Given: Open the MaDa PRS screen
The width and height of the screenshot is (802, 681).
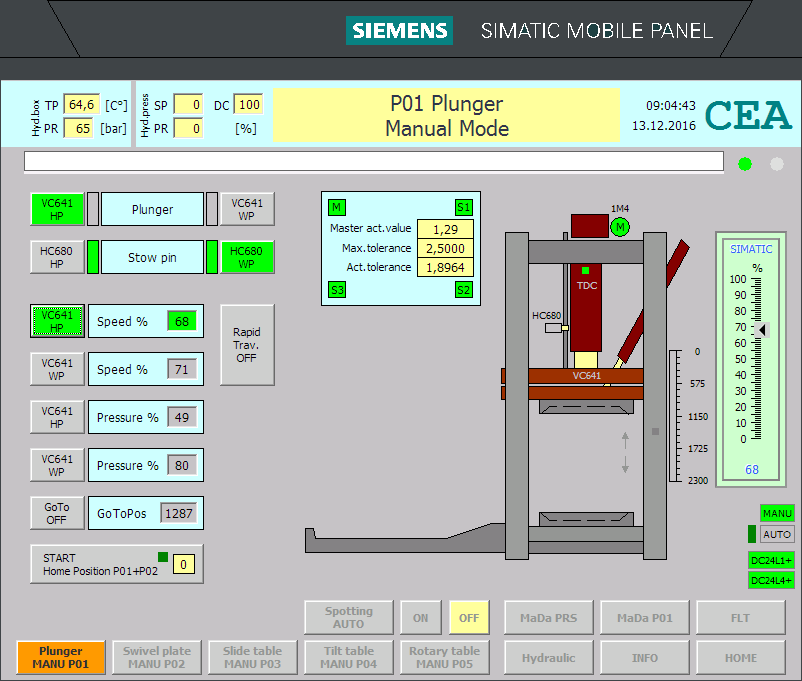Looking at the screenshot, I should click(549, 618).
